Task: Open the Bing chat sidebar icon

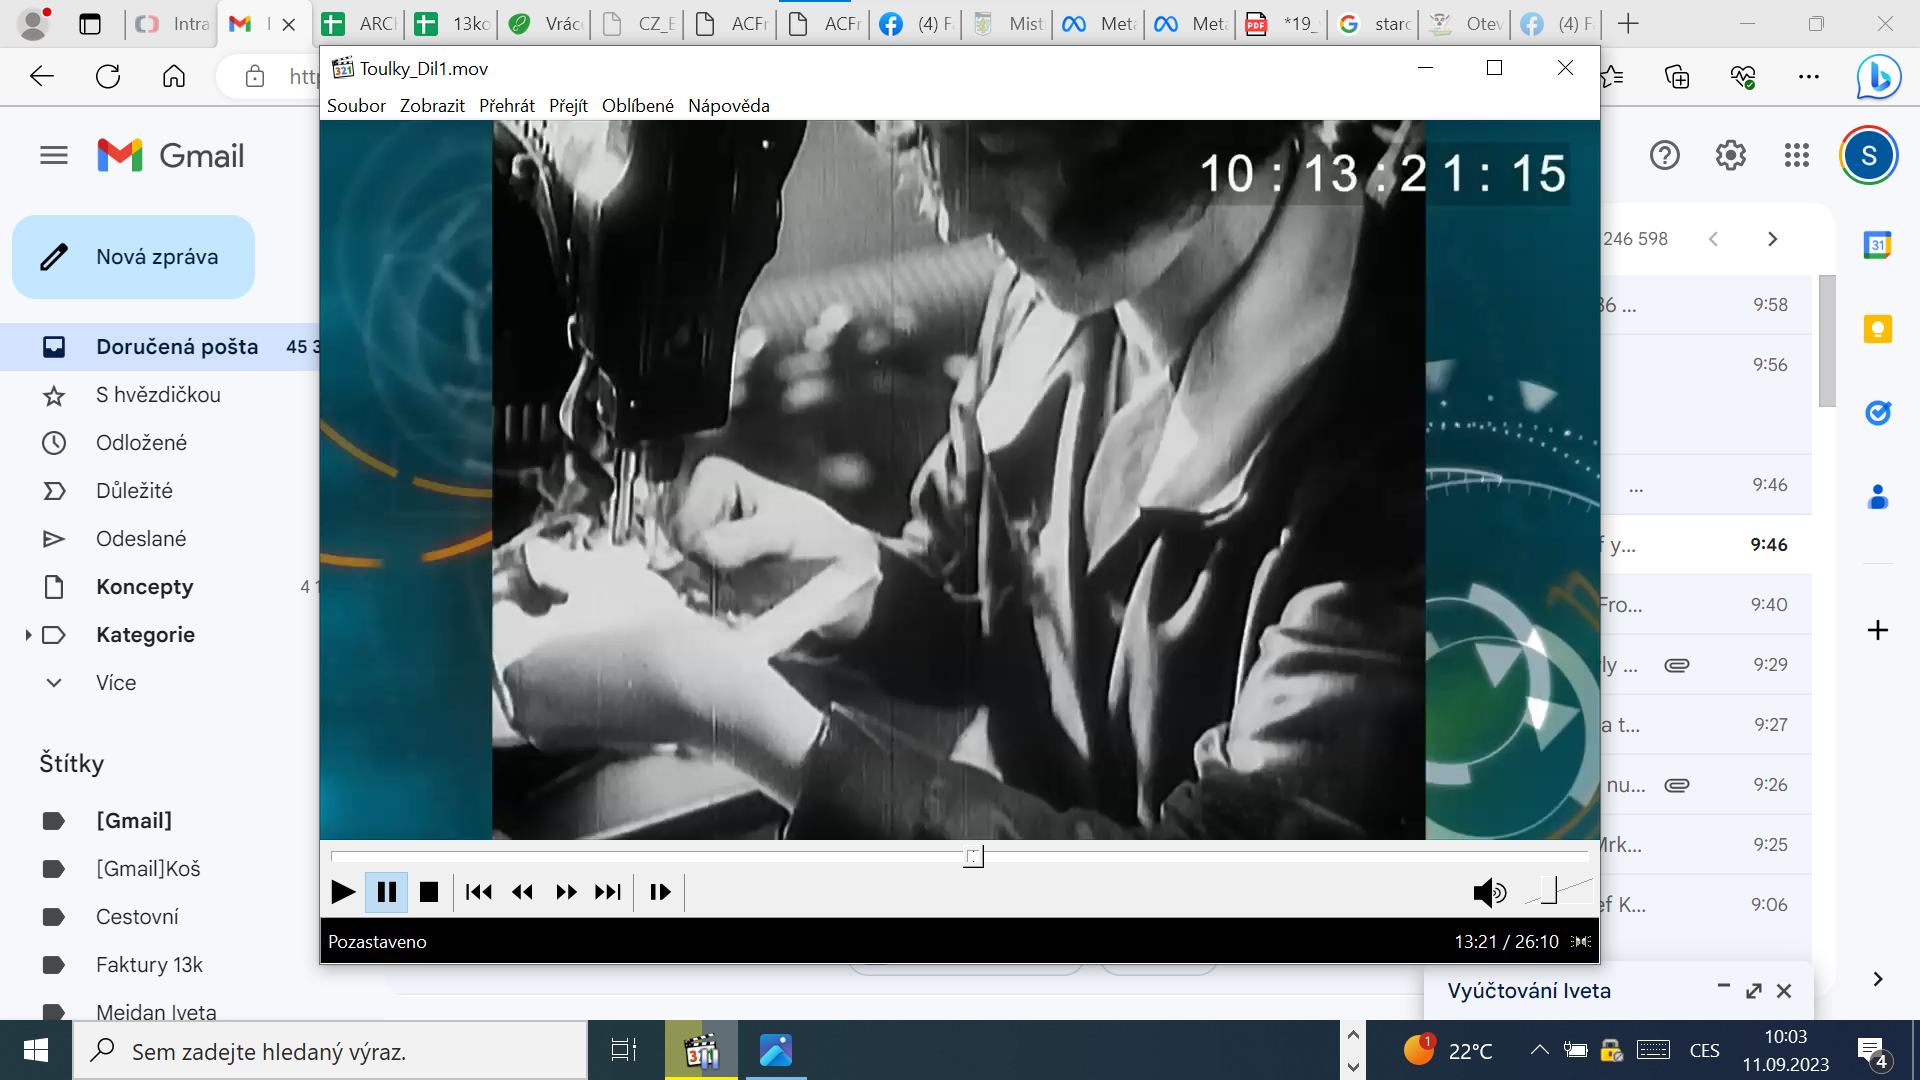Action: [1878, 76]
